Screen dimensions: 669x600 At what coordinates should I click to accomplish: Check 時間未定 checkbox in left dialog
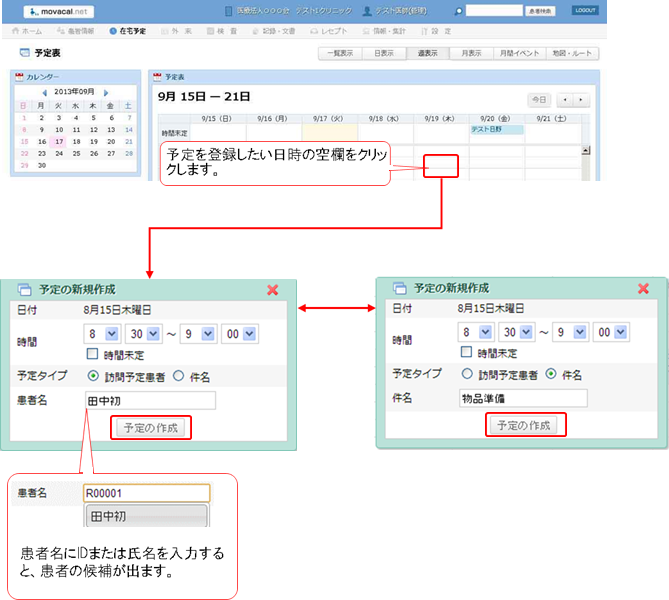92,353
